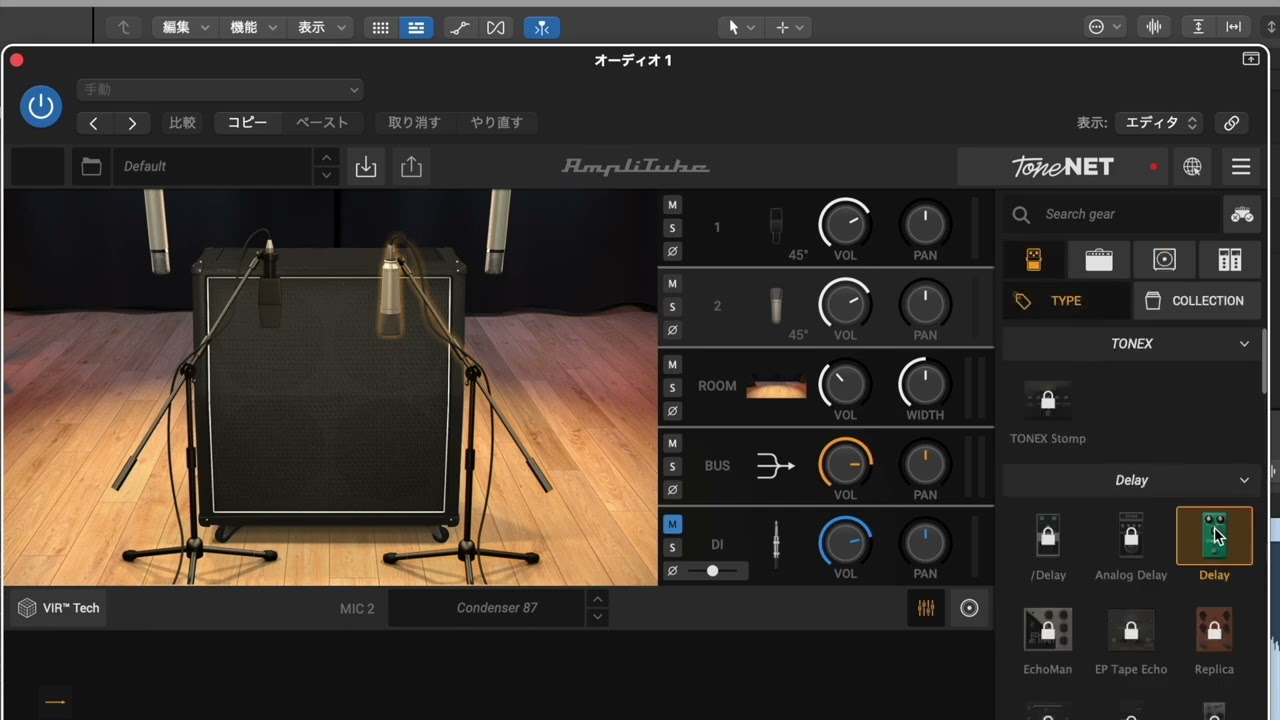Go to previous plugin setting arrow
1280x720 pixels.
94,123
